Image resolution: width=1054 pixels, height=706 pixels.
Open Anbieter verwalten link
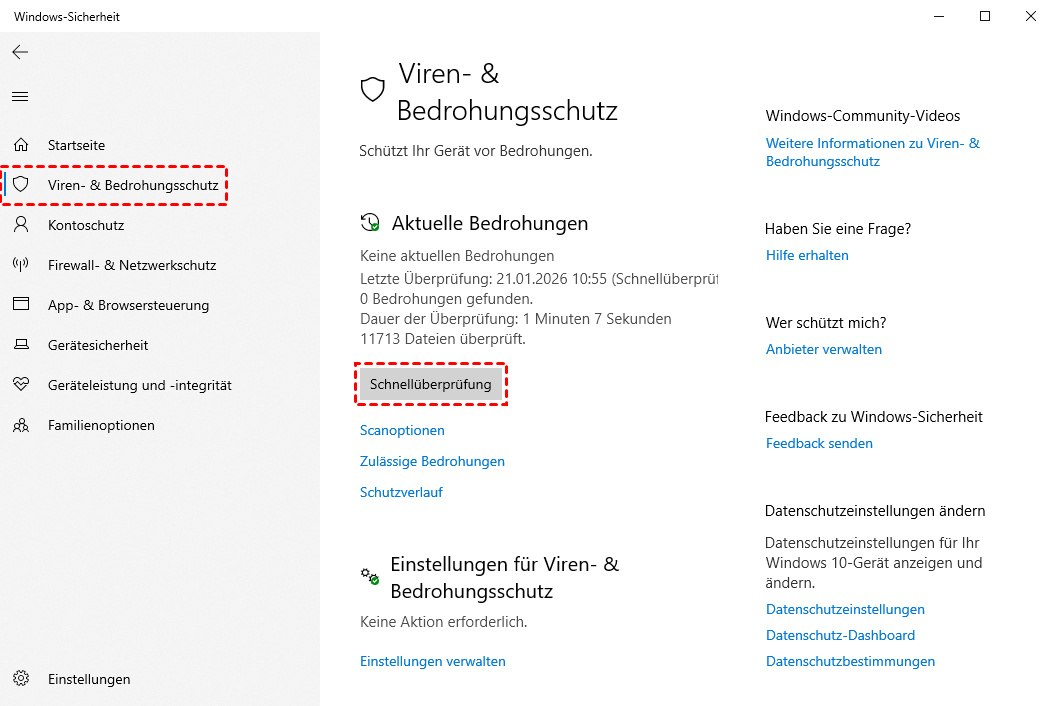click(x=823, y=349)
